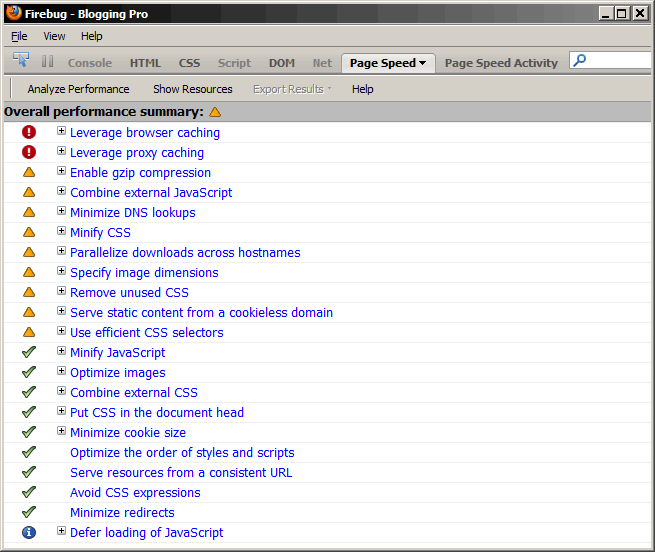Click Help in the Page Speed toolbar
The height and width of the screenshot is (552, 655).
click(363, 89)
